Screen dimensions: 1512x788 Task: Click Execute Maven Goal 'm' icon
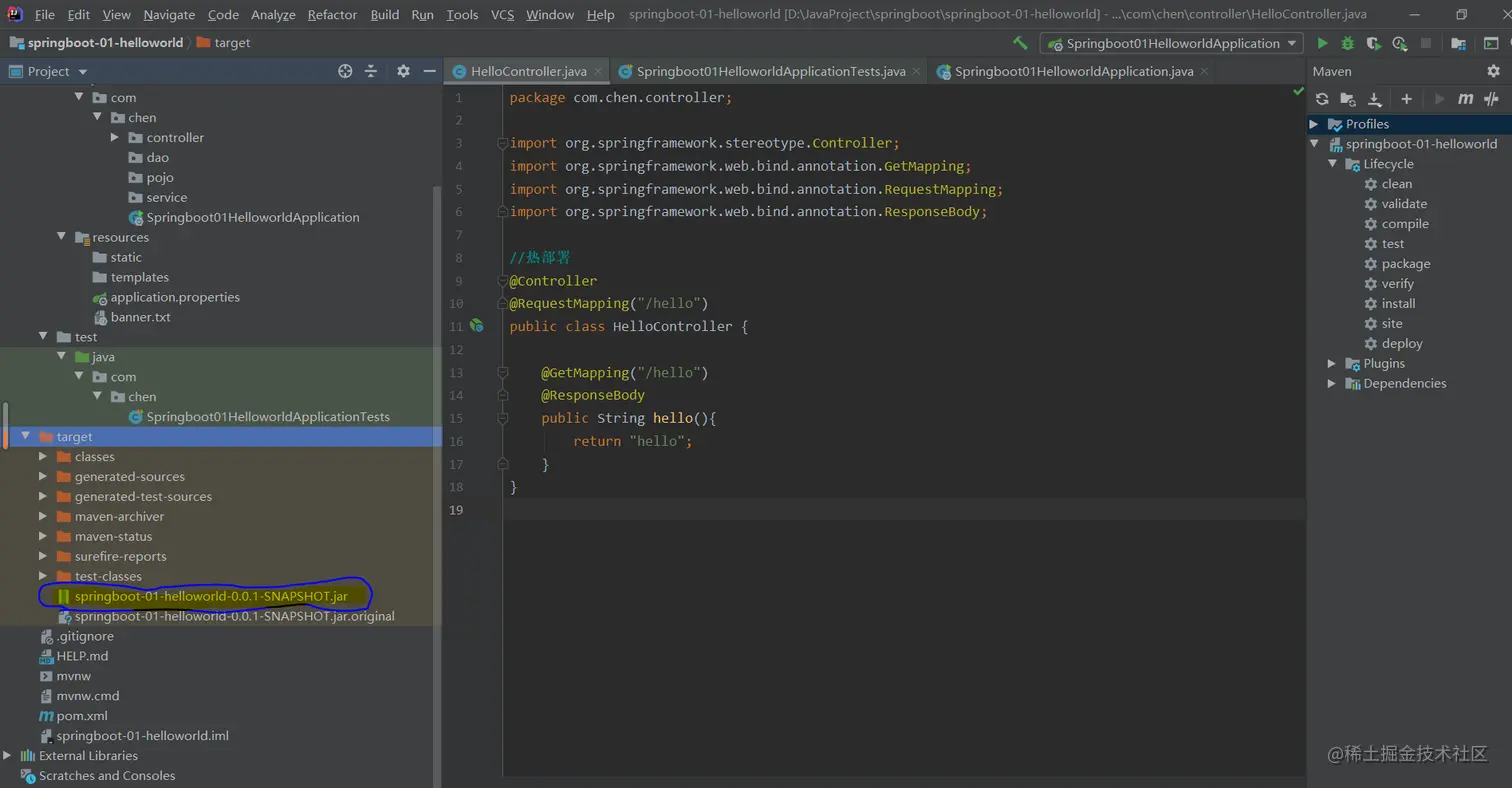click(x=1466, y=99)
